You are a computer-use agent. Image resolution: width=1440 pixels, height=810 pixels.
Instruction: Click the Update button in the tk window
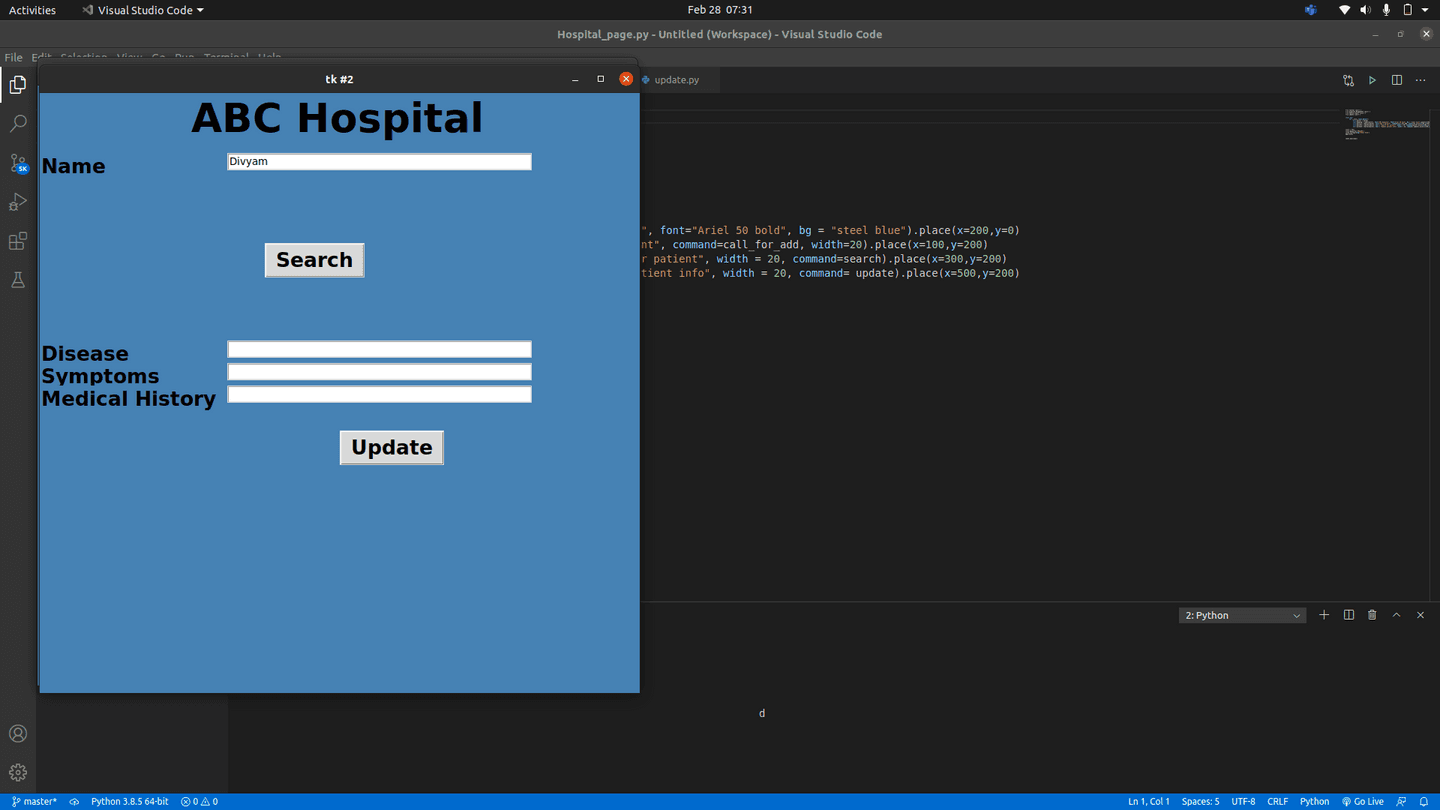391,447
